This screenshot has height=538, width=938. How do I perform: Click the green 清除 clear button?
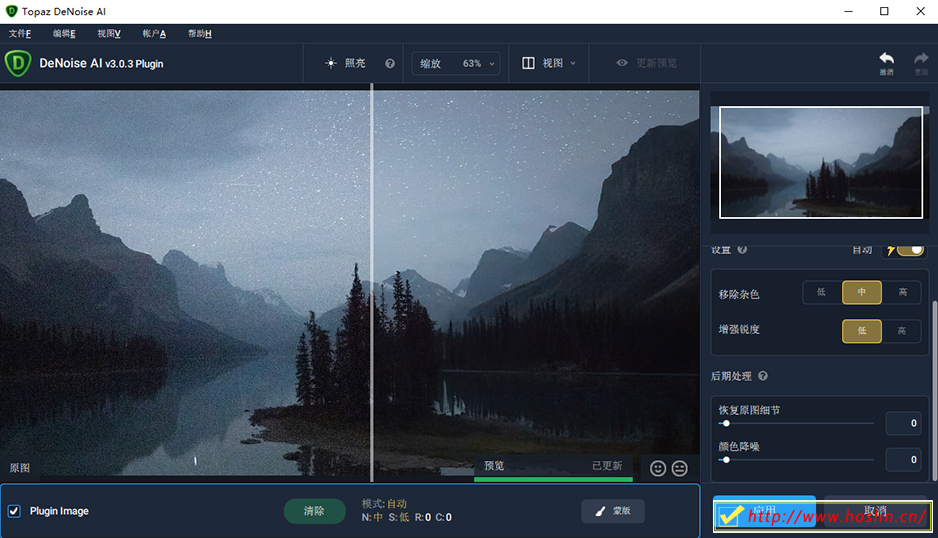[314, 511]
